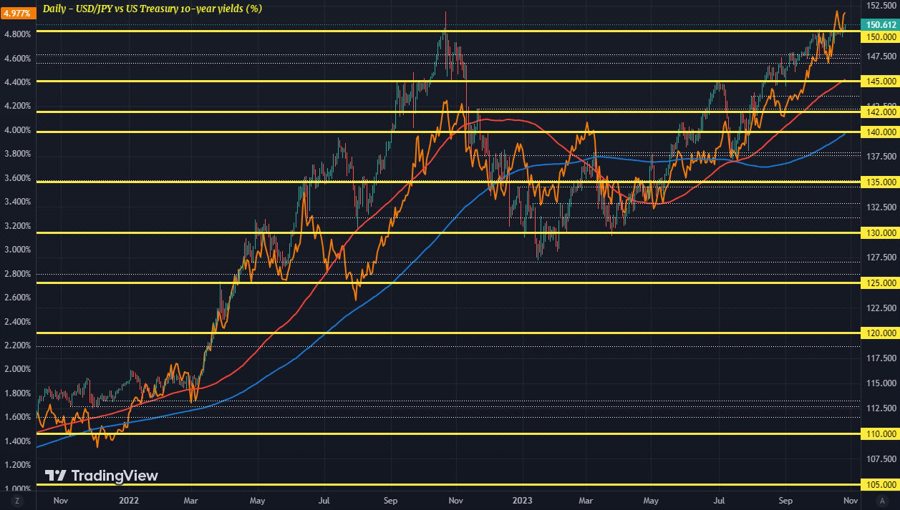Click the 132.500 price axis value

(881, 207)
